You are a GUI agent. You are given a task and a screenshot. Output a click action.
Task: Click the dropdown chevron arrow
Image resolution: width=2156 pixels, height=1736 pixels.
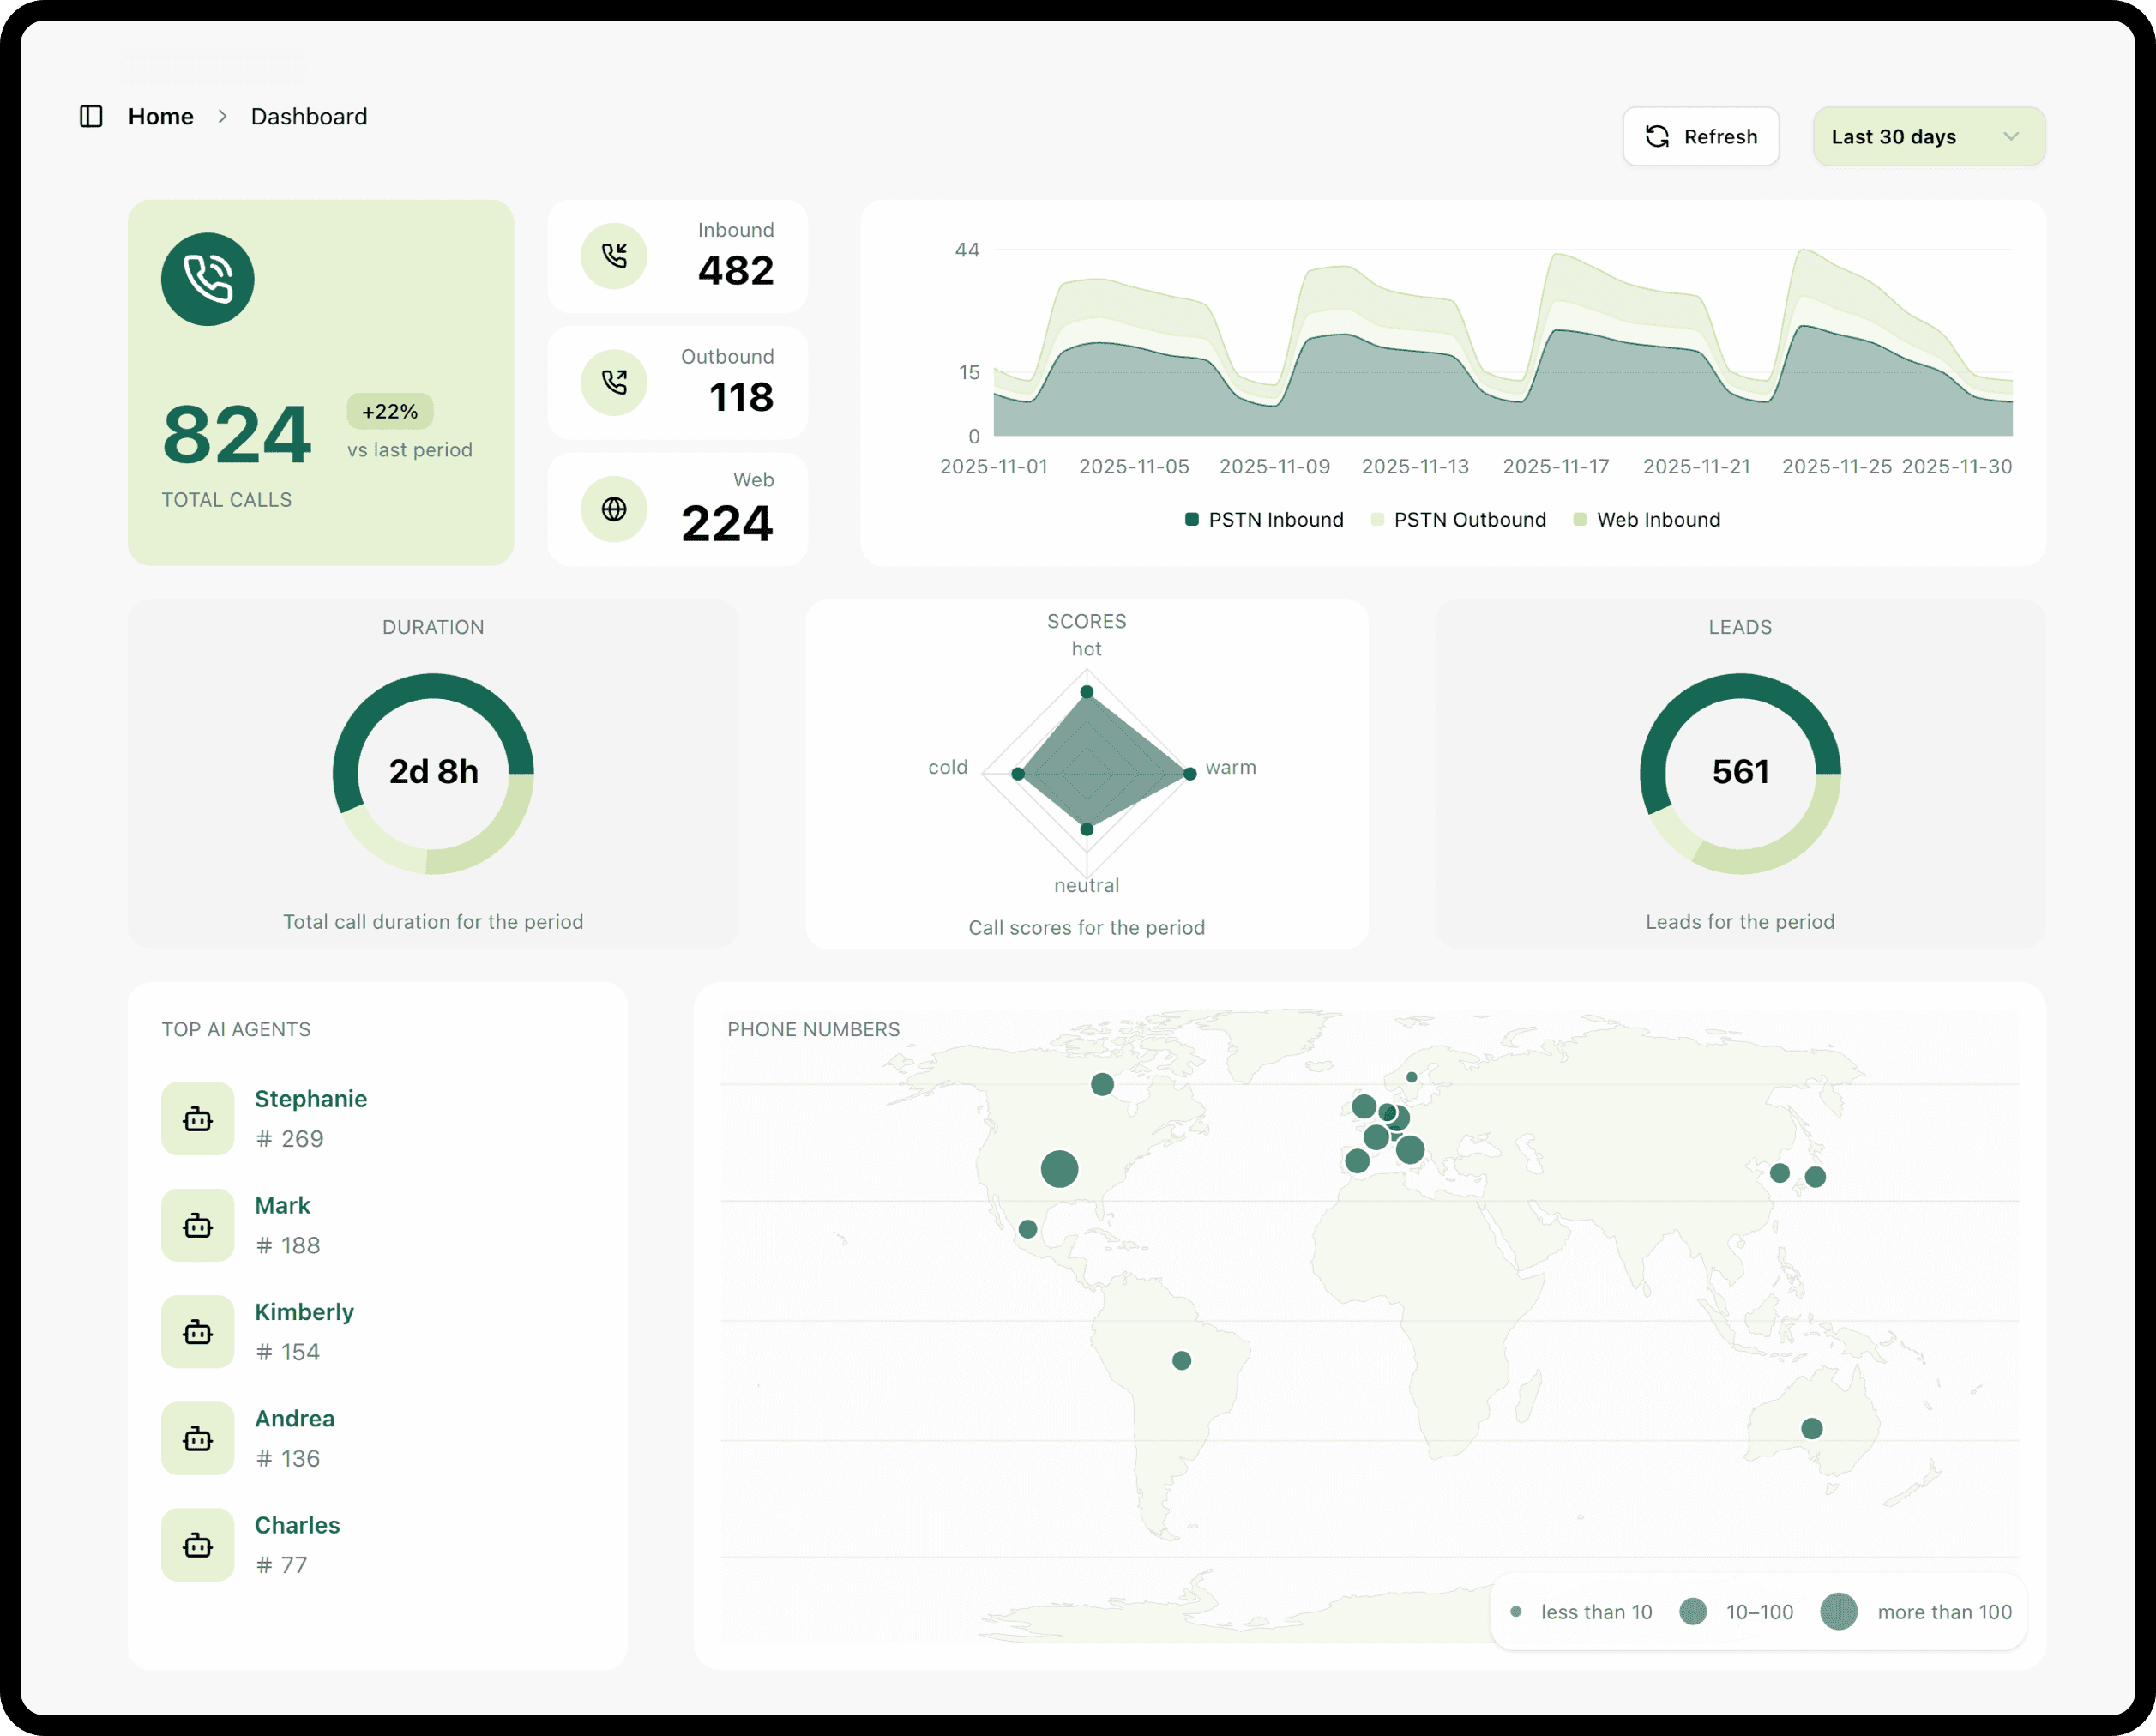(2011, 137)
